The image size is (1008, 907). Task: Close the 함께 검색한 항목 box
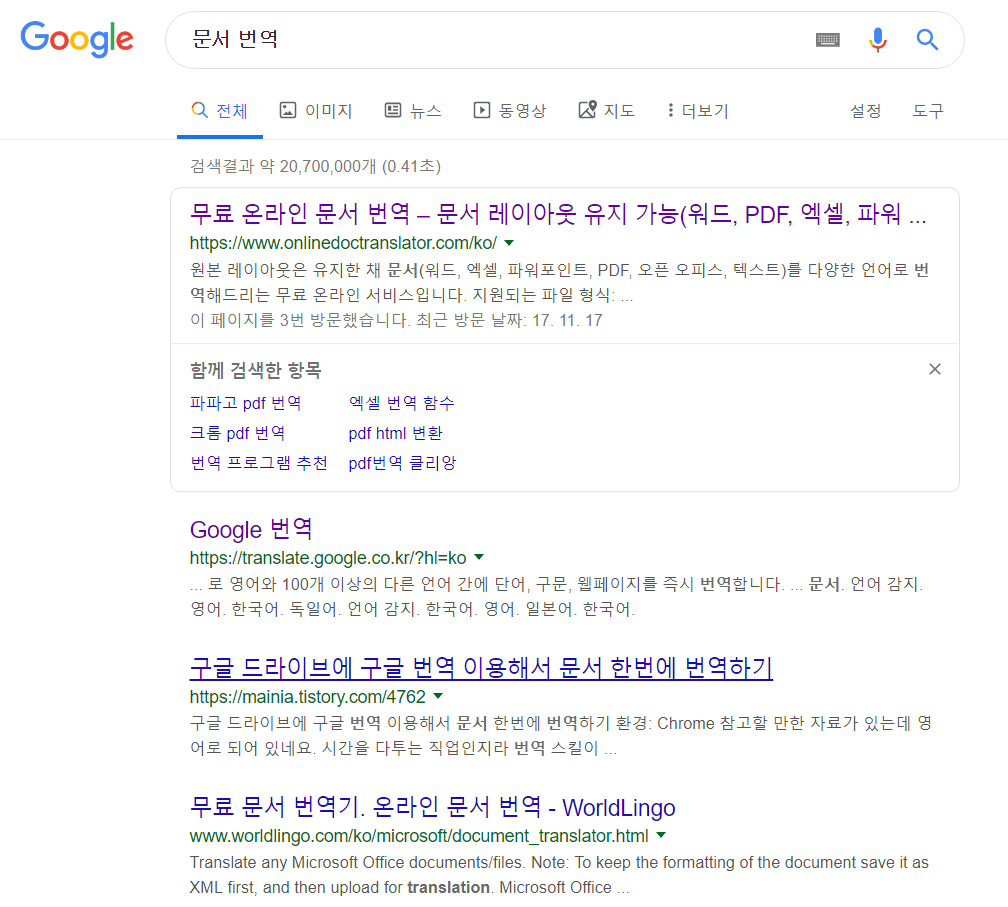(x=935, y=369)
